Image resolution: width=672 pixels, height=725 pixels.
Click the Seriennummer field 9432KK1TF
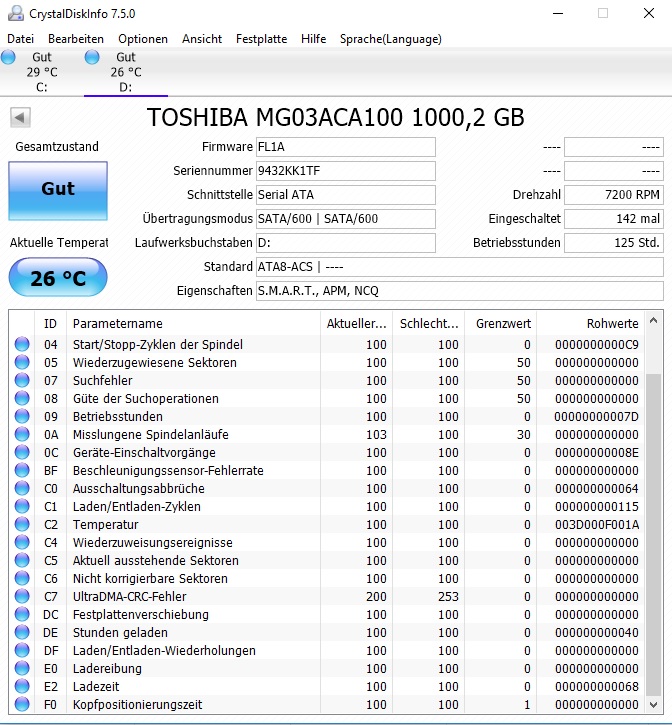click(345, 171)
